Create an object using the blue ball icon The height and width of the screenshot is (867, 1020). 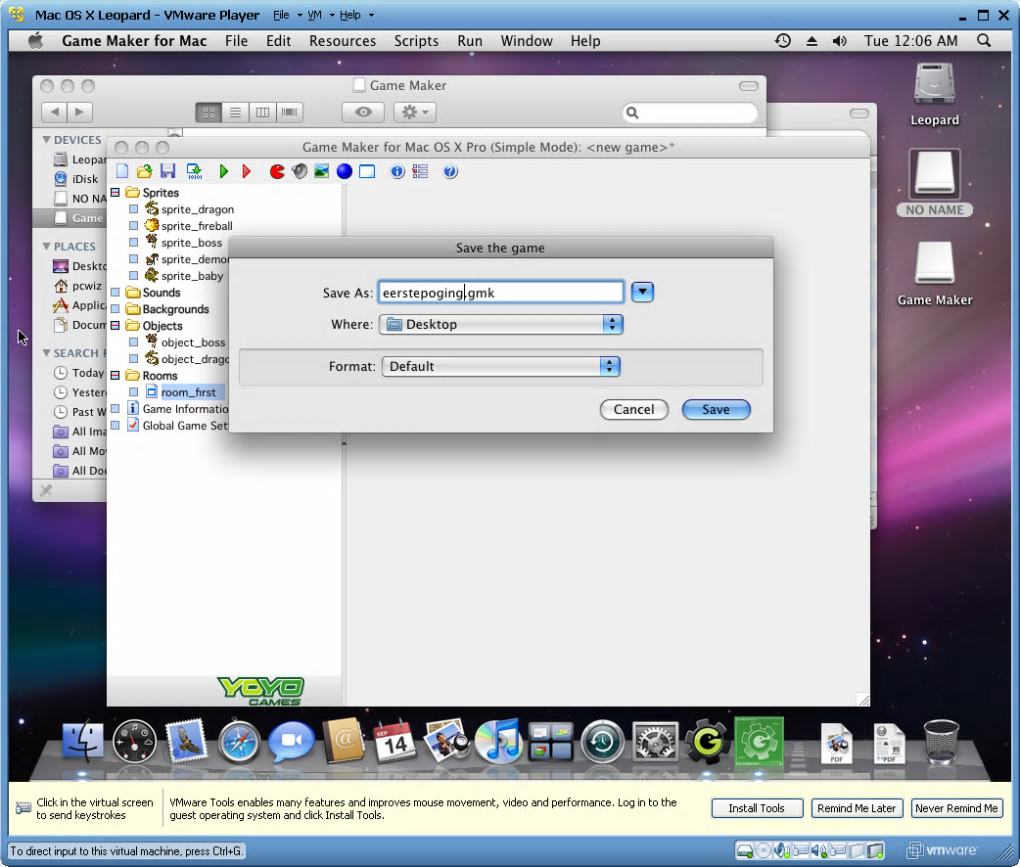tap(344, 171)
